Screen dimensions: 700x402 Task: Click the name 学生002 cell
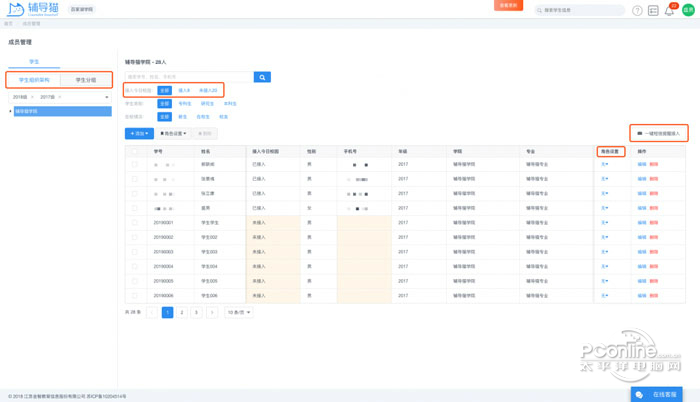pos(209,237)
